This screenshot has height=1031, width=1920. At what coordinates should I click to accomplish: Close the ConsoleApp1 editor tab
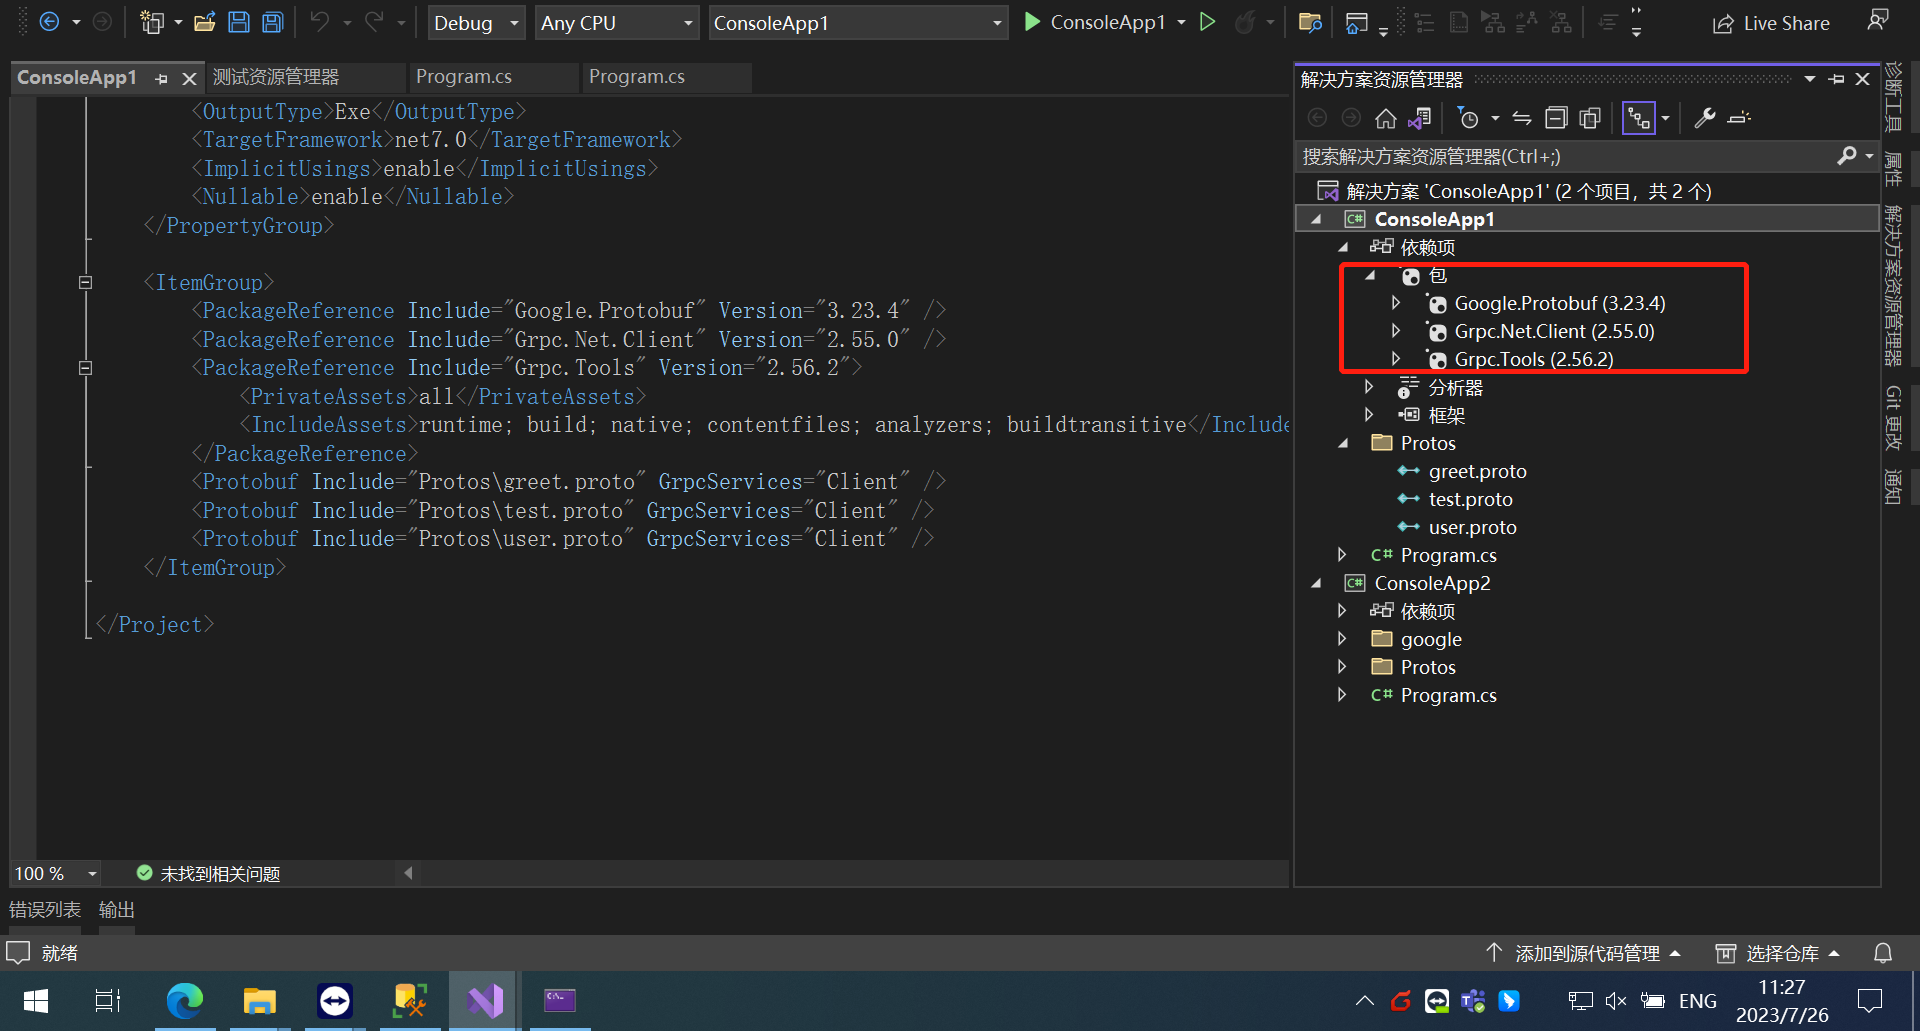click(189, 78)
